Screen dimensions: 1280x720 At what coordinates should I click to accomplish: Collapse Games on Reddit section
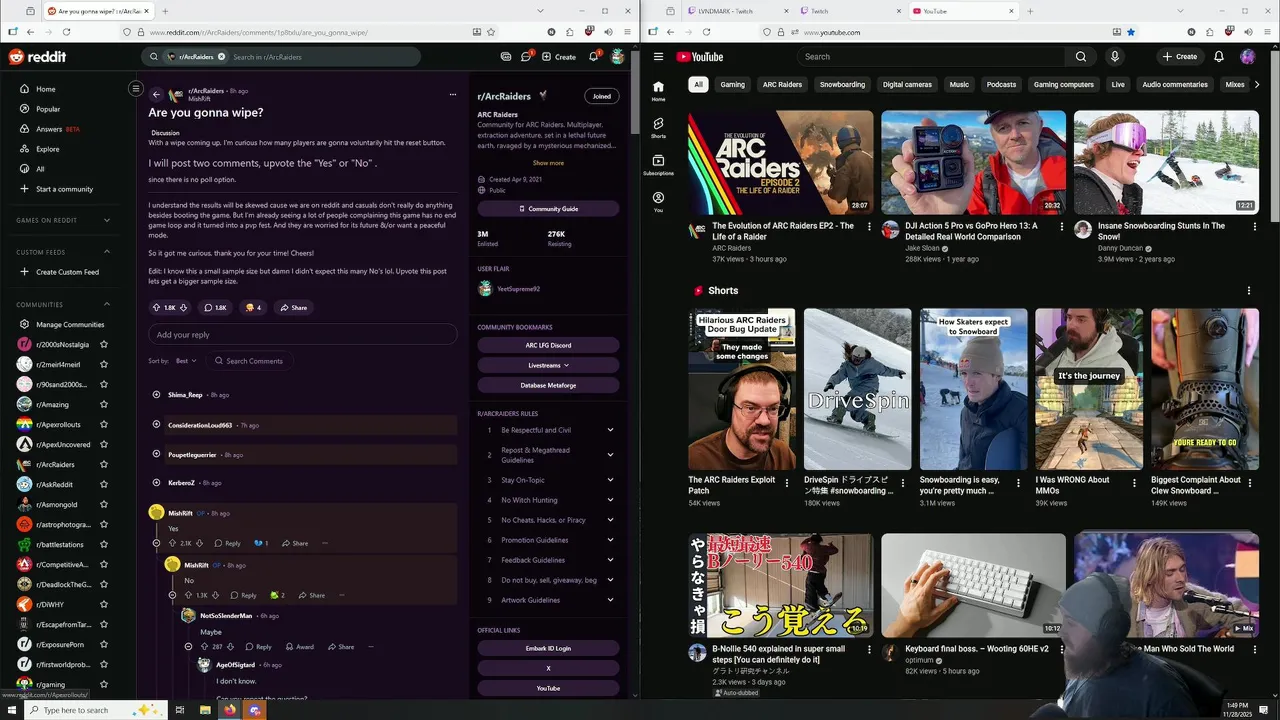point(107,220)
